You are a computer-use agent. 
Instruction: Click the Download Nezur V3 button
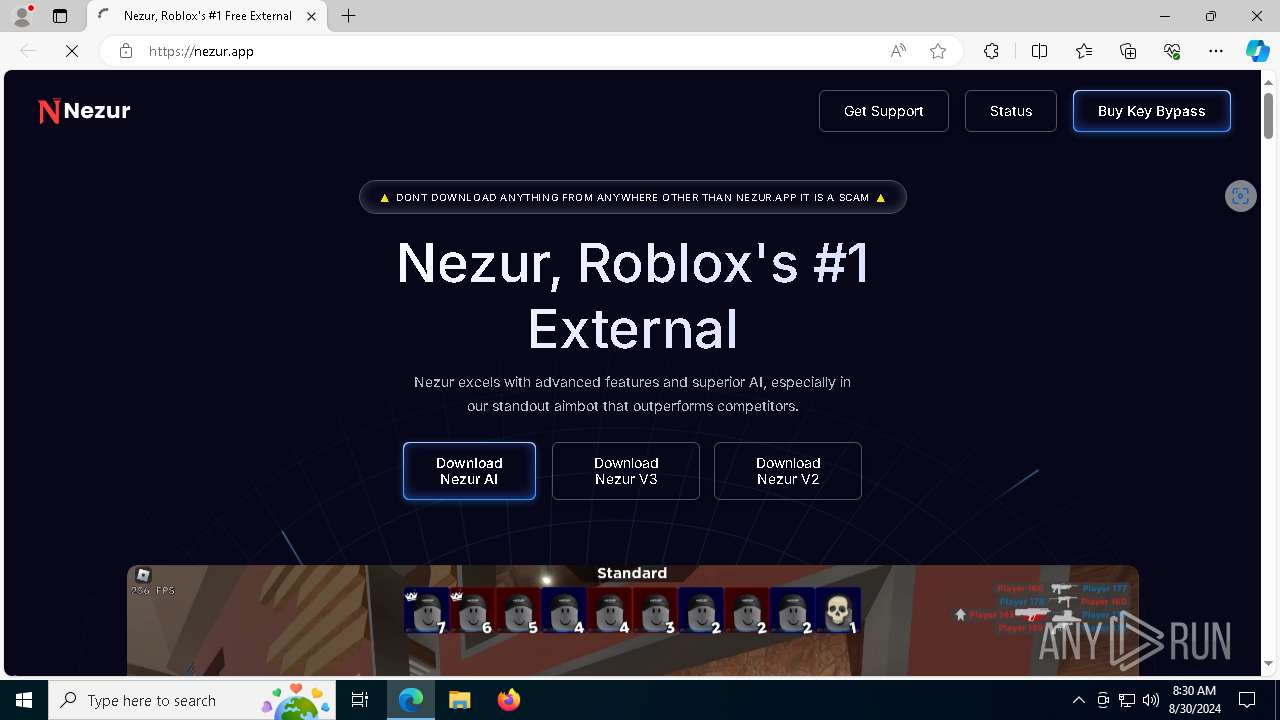click(x=626, y=471)
